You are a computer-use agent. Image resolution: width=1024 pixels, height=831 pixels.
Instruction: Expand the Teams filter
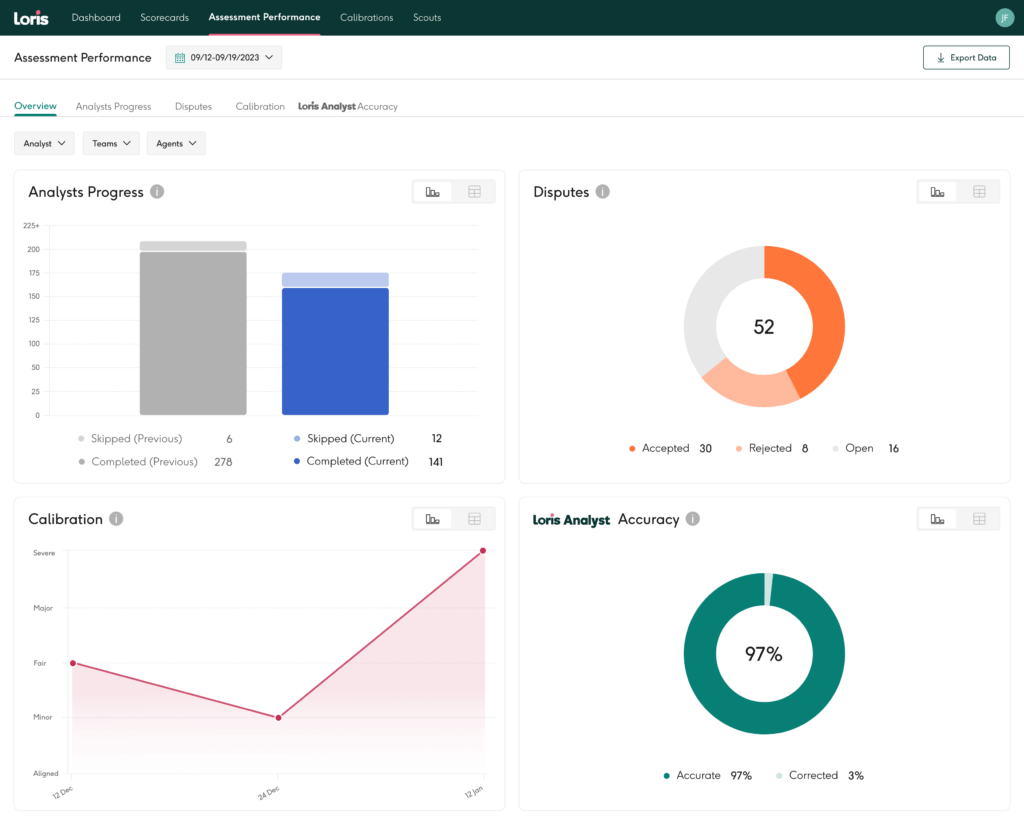pyautogui.click(x=111, y=143)
